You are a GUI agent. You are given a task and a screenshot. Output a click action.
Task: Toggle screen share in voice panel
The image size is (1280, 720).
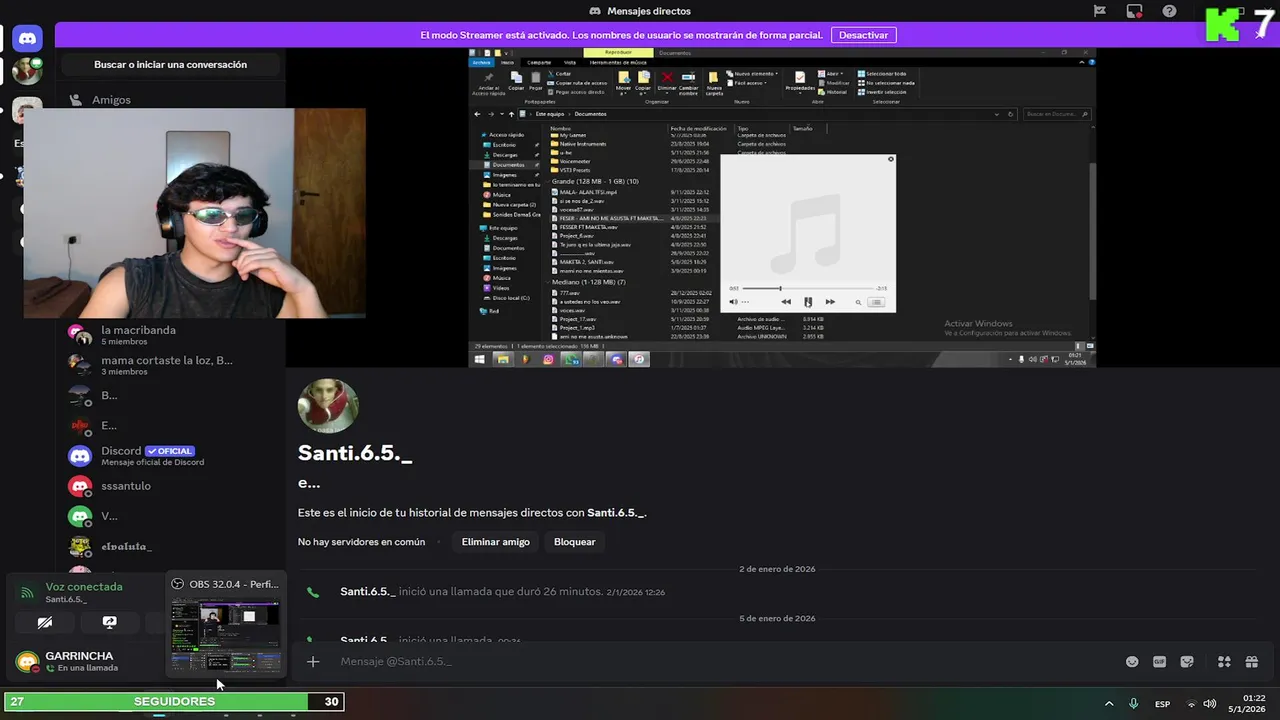point(110,623)
